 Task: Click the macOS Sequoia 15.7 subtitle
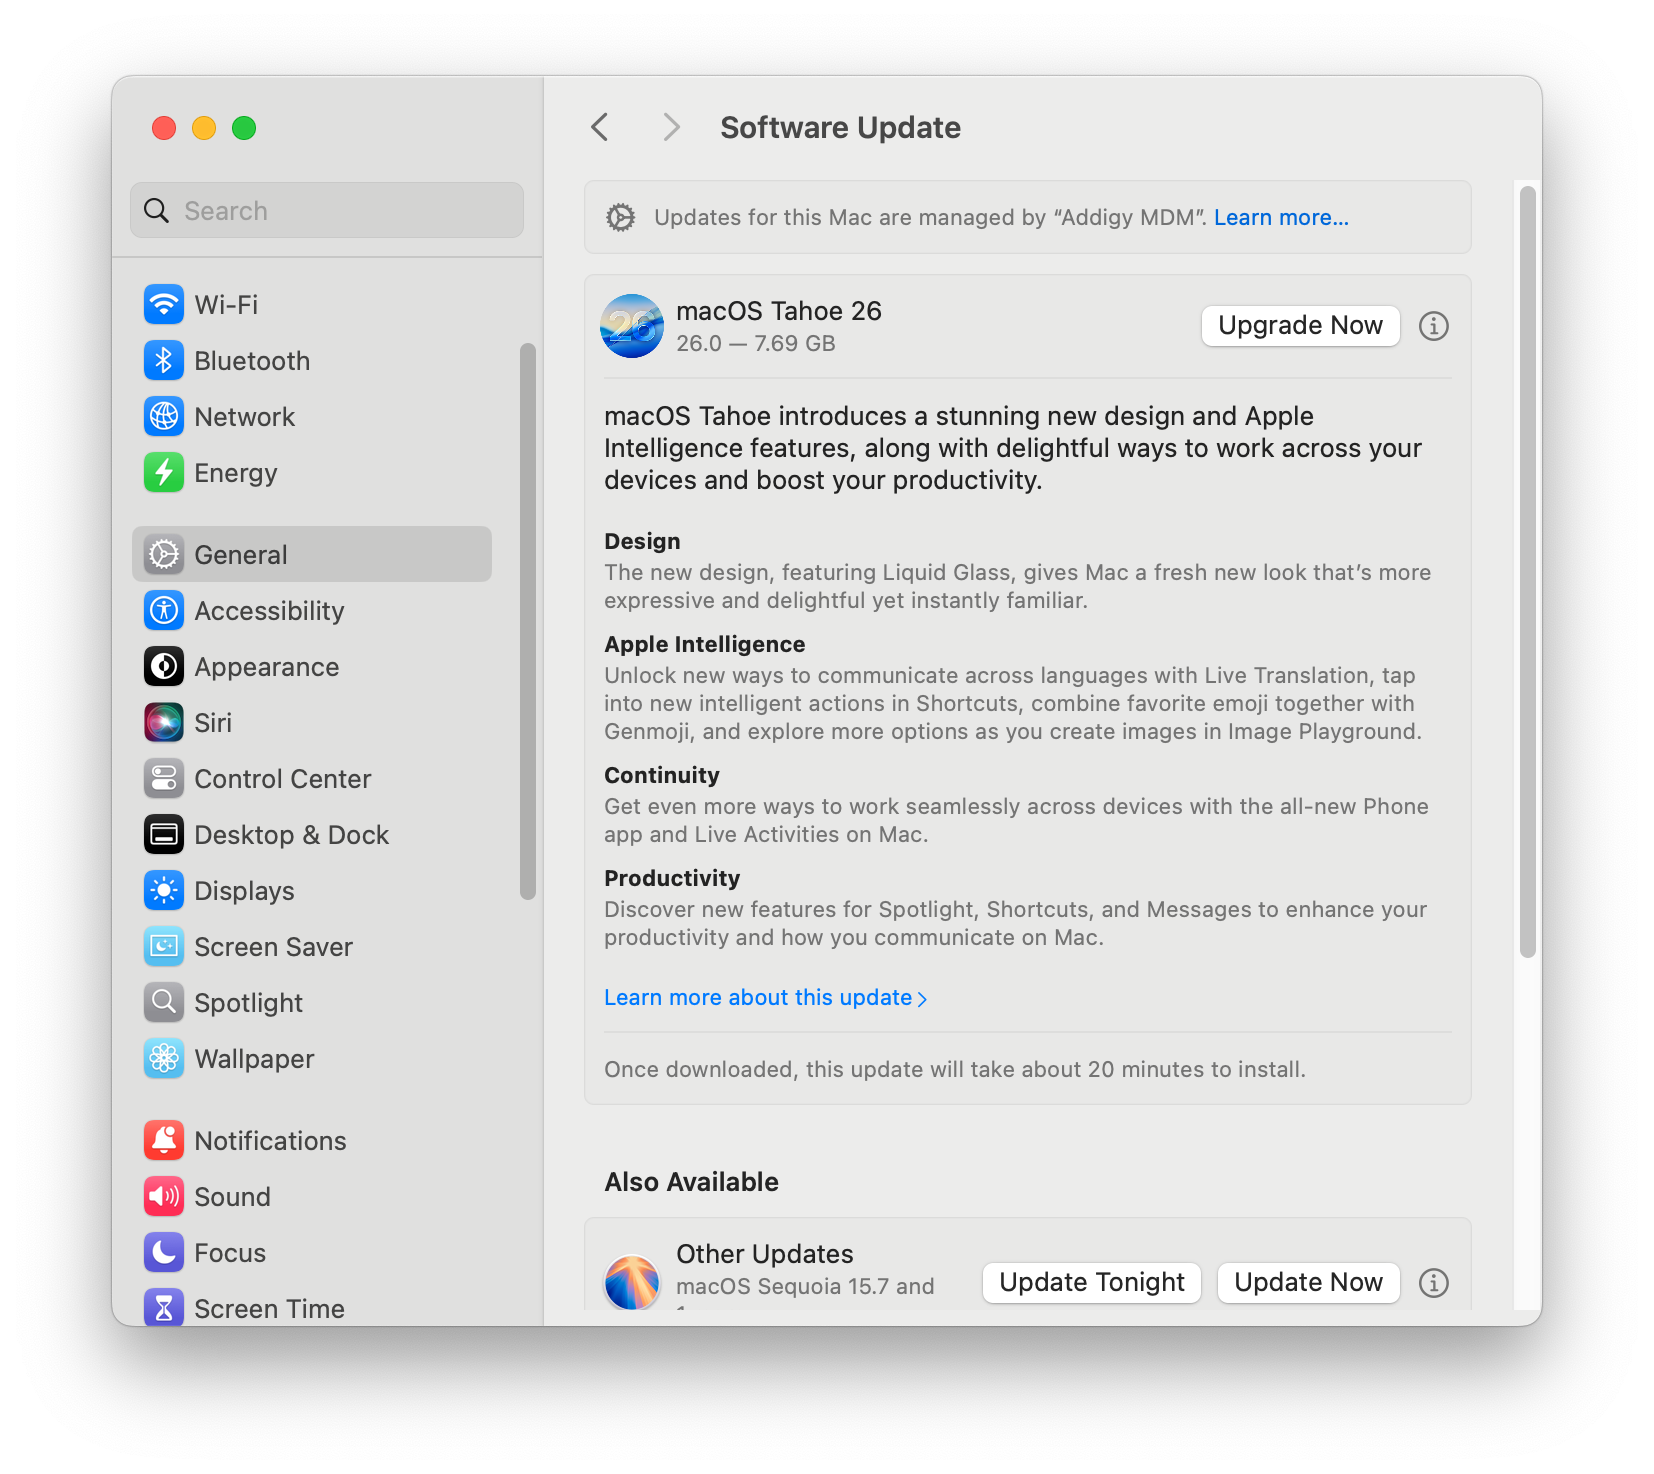pos(805,1286)
